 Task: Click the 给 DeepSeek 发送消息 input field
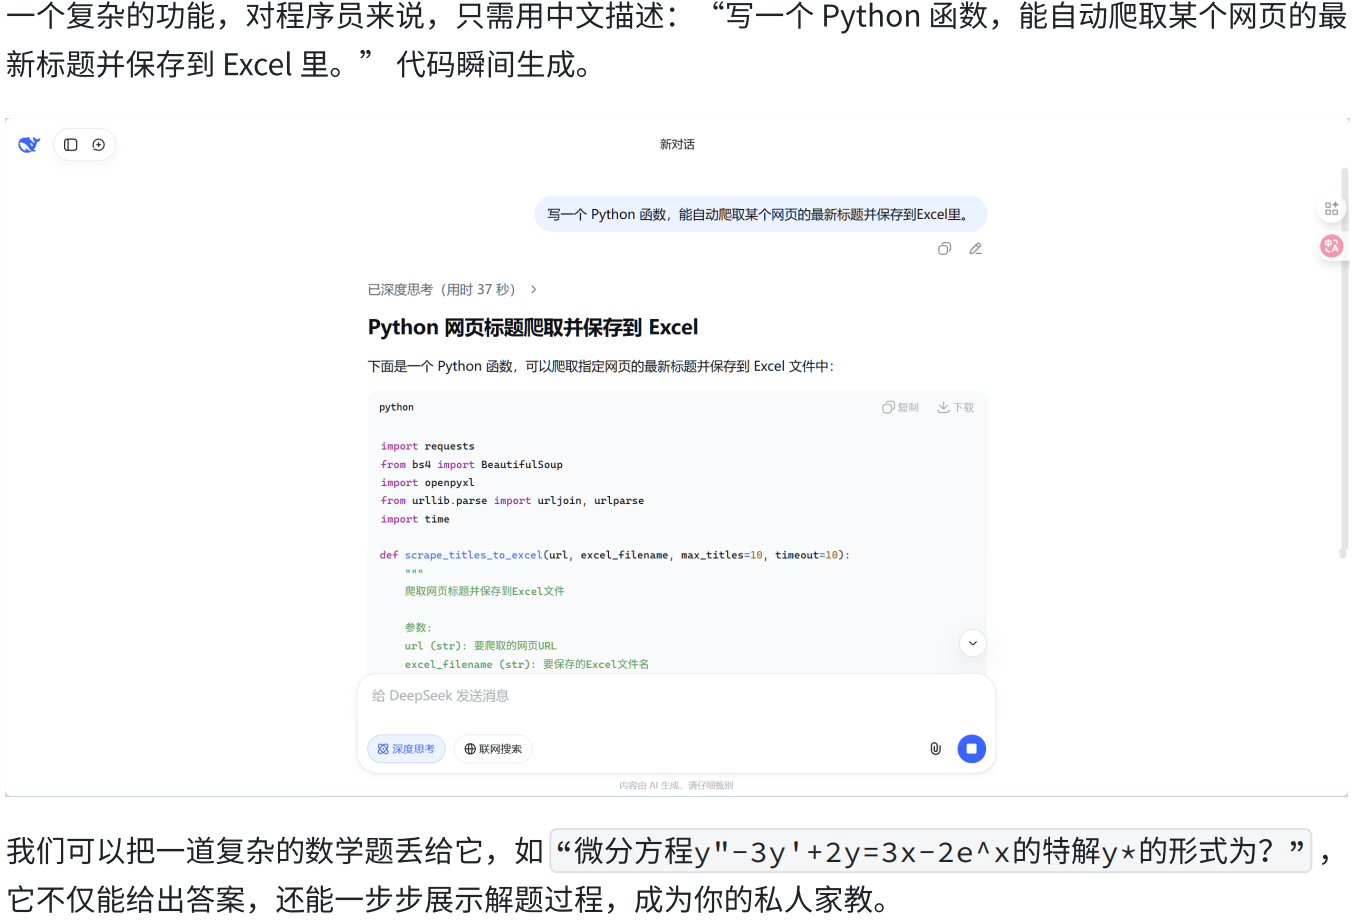(x=676, y=696)
